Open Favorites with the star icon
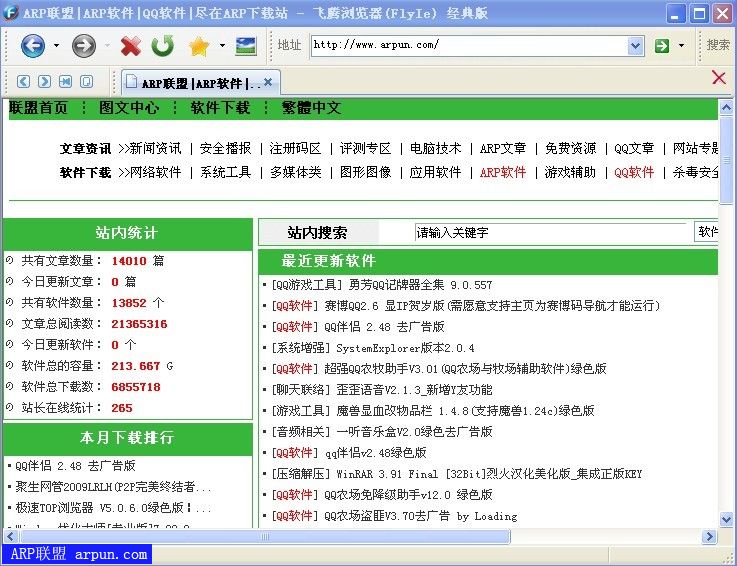 click(x=199, y=46)
